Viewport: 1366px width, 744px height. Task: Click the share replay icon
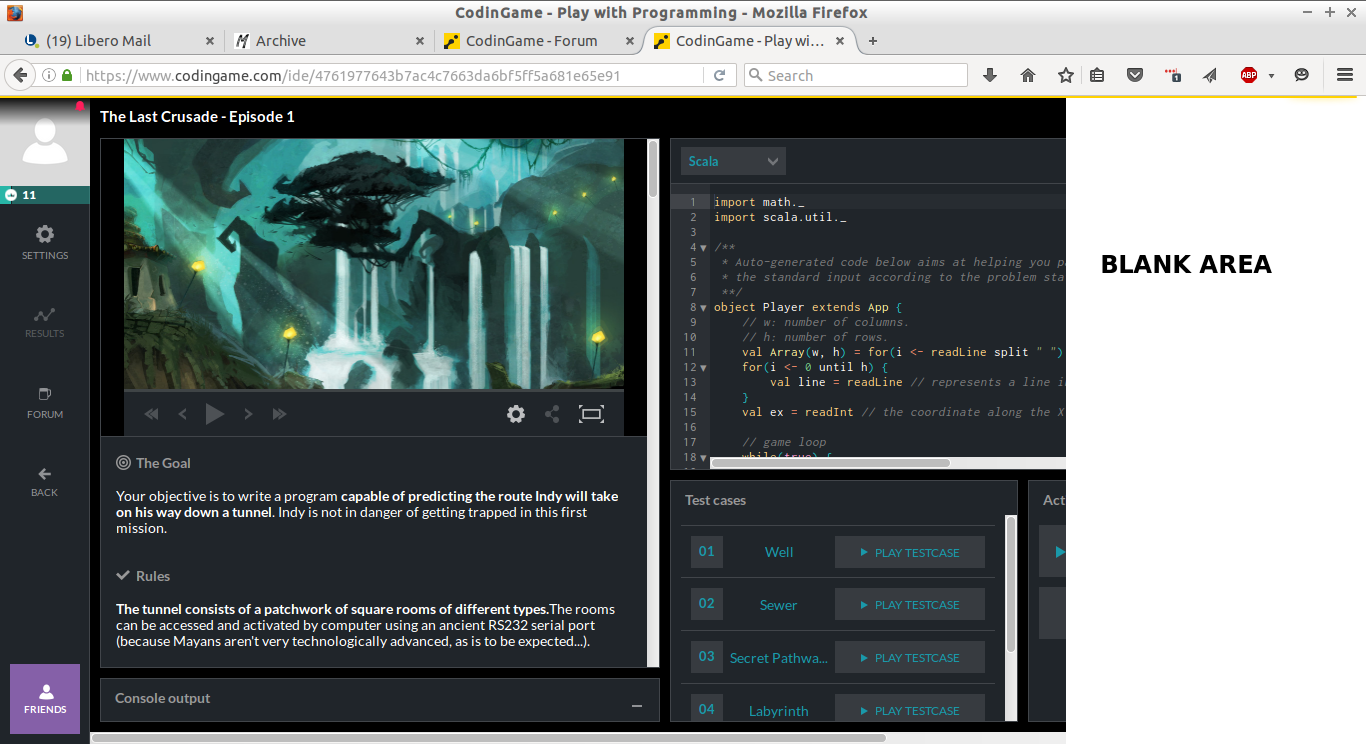pyautogui.click(x=552, y=414)
